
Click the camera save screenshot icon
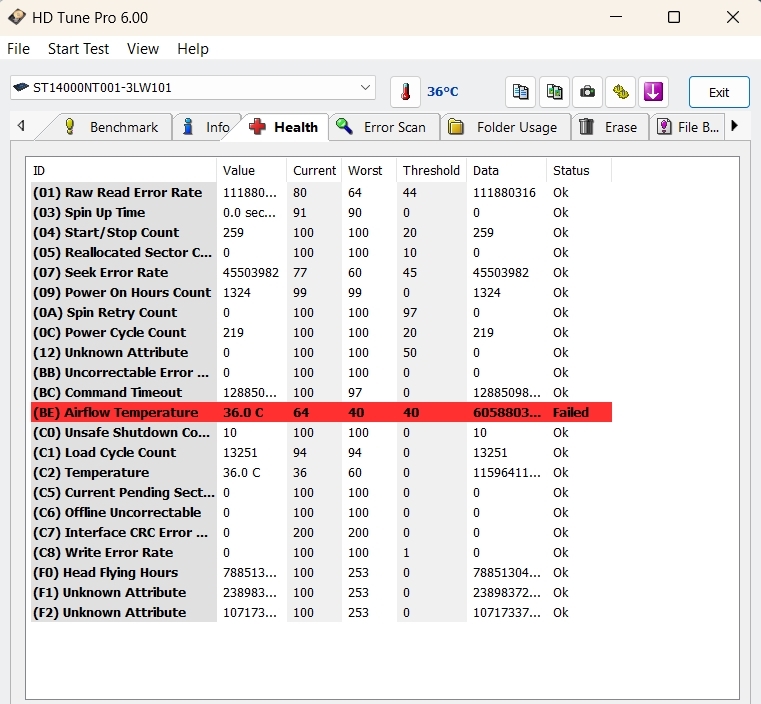(588, 92)
